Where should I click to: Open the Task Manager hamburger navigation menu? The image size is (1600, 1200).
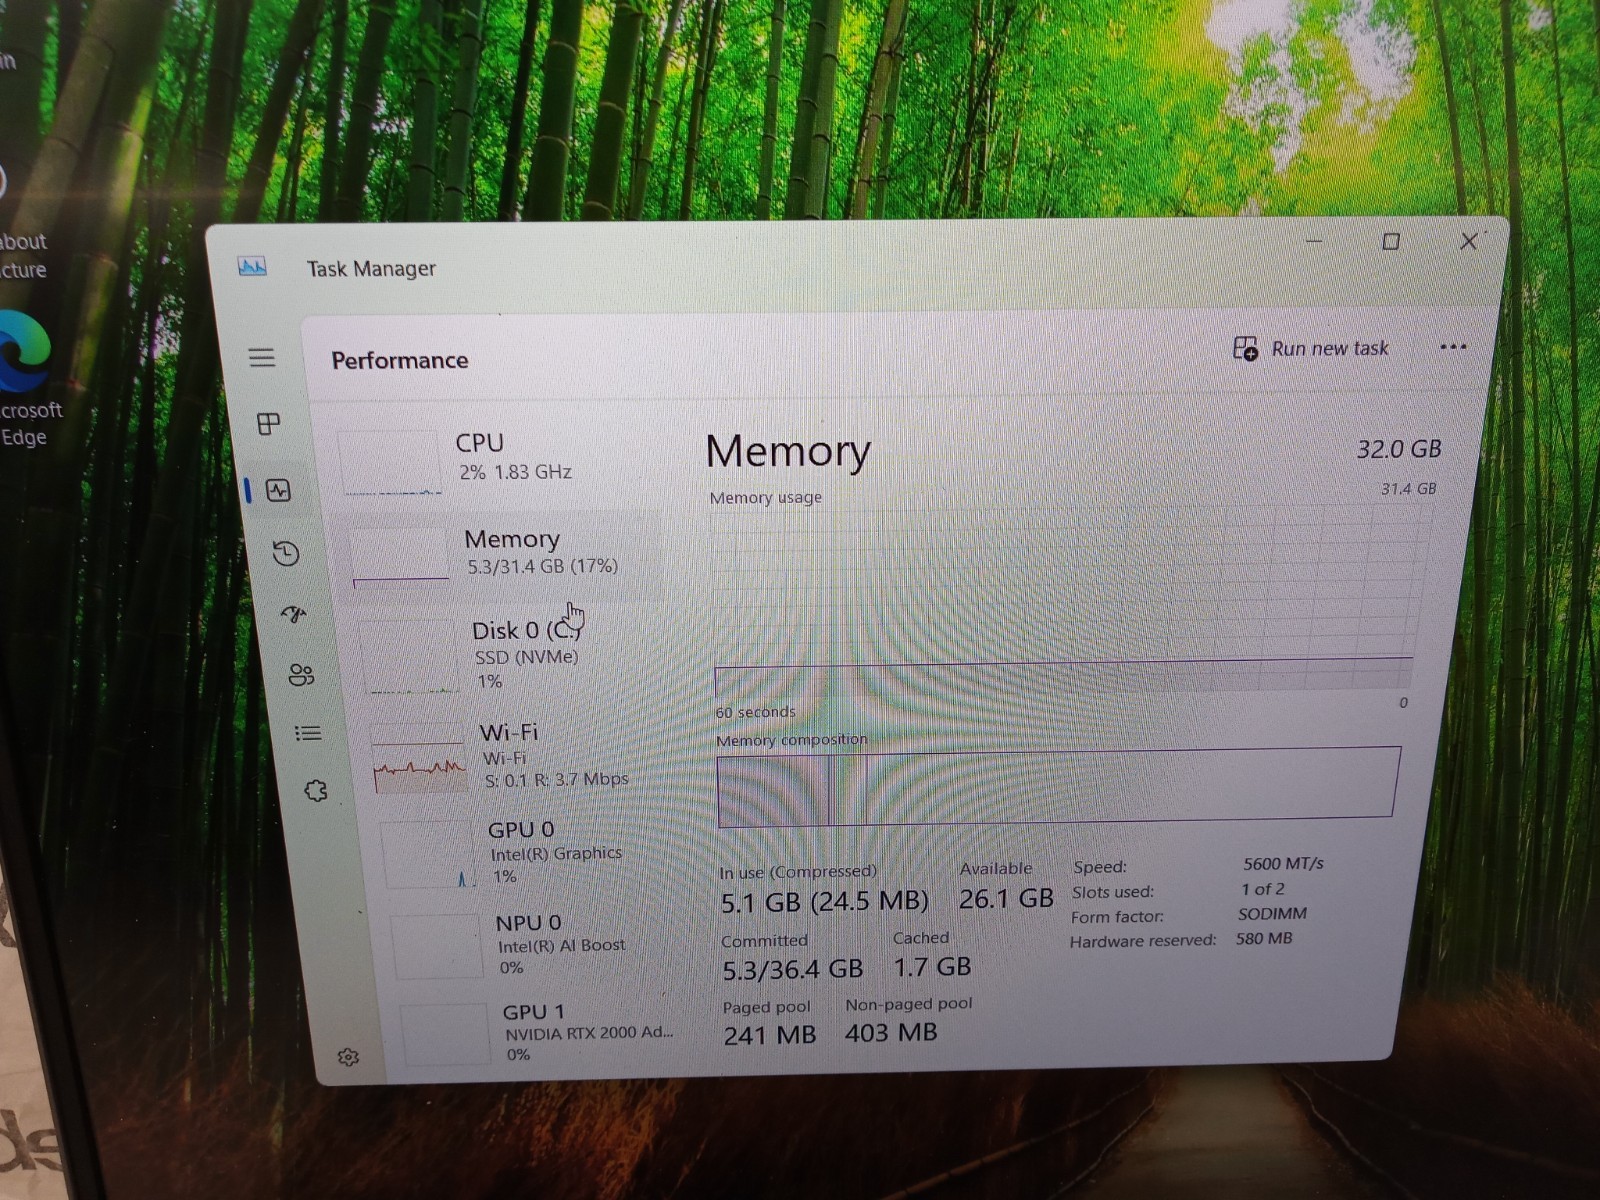click(x=262, y=358)
